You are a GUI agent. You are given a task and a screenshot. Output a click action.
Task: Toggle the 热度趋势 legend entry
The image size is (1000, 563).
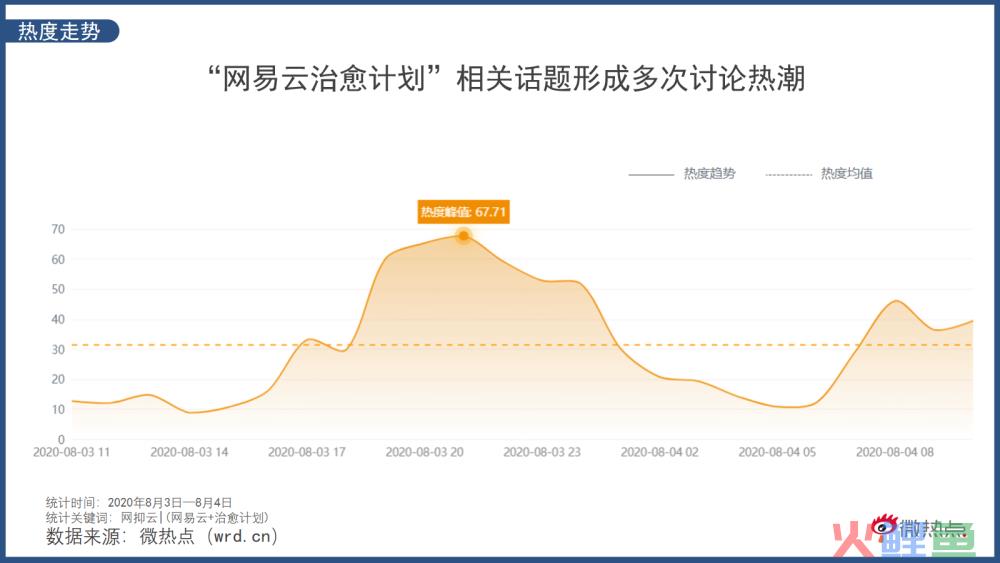coord(682,173)
